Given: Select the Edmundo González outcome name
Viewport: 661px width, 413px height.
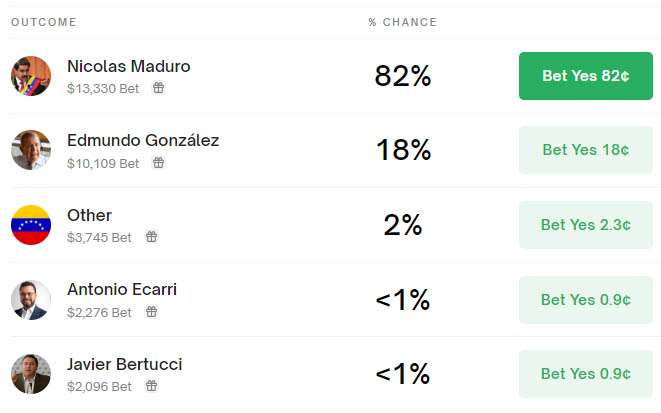Looking at the screenshot, I should tap(143, 140).
